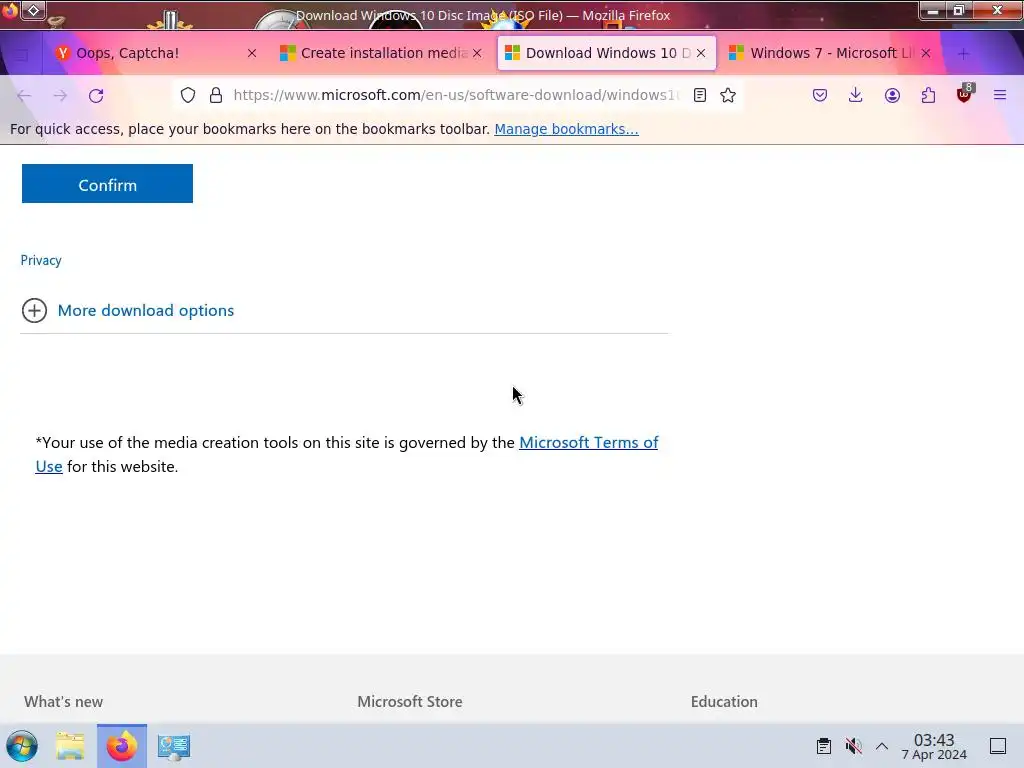Open clipboard manager tray icon

pos(824,746)
